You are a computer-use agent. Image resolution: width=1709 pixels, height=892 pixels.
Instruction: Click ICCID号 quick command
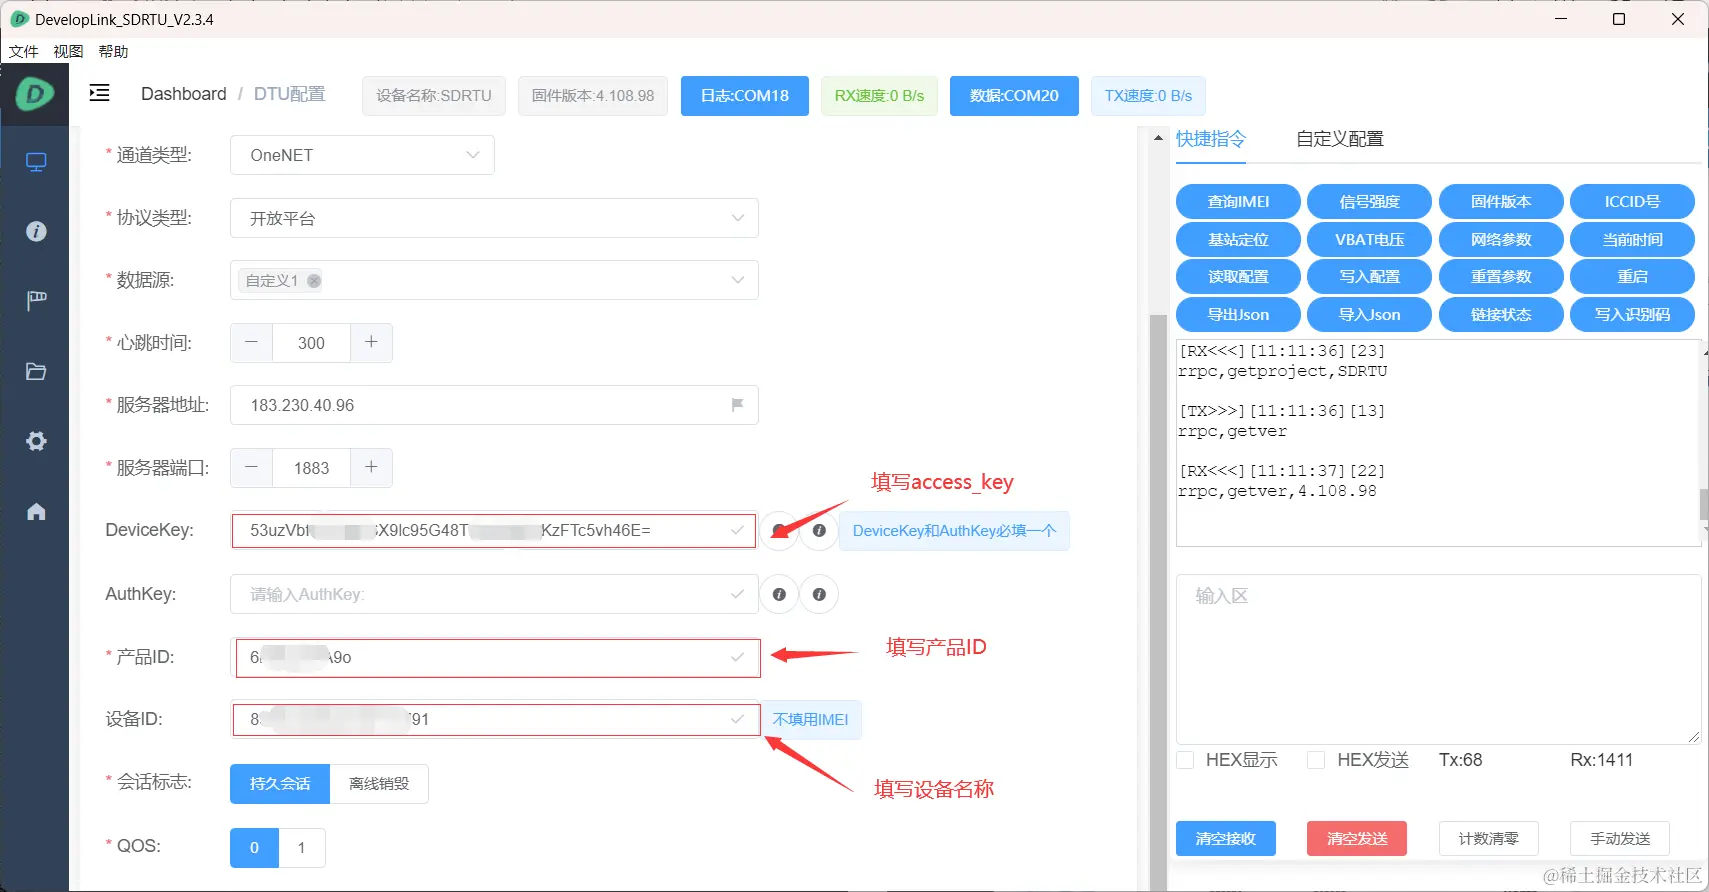[1632, 202]
